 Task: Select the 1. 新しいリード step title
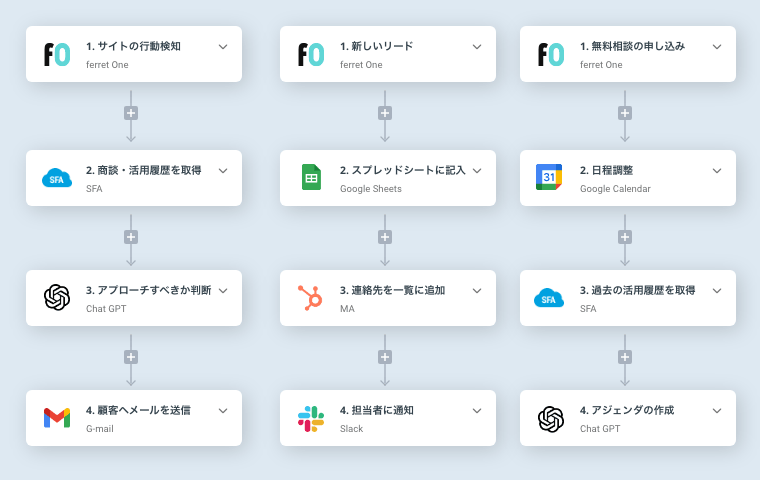[377, 47]
